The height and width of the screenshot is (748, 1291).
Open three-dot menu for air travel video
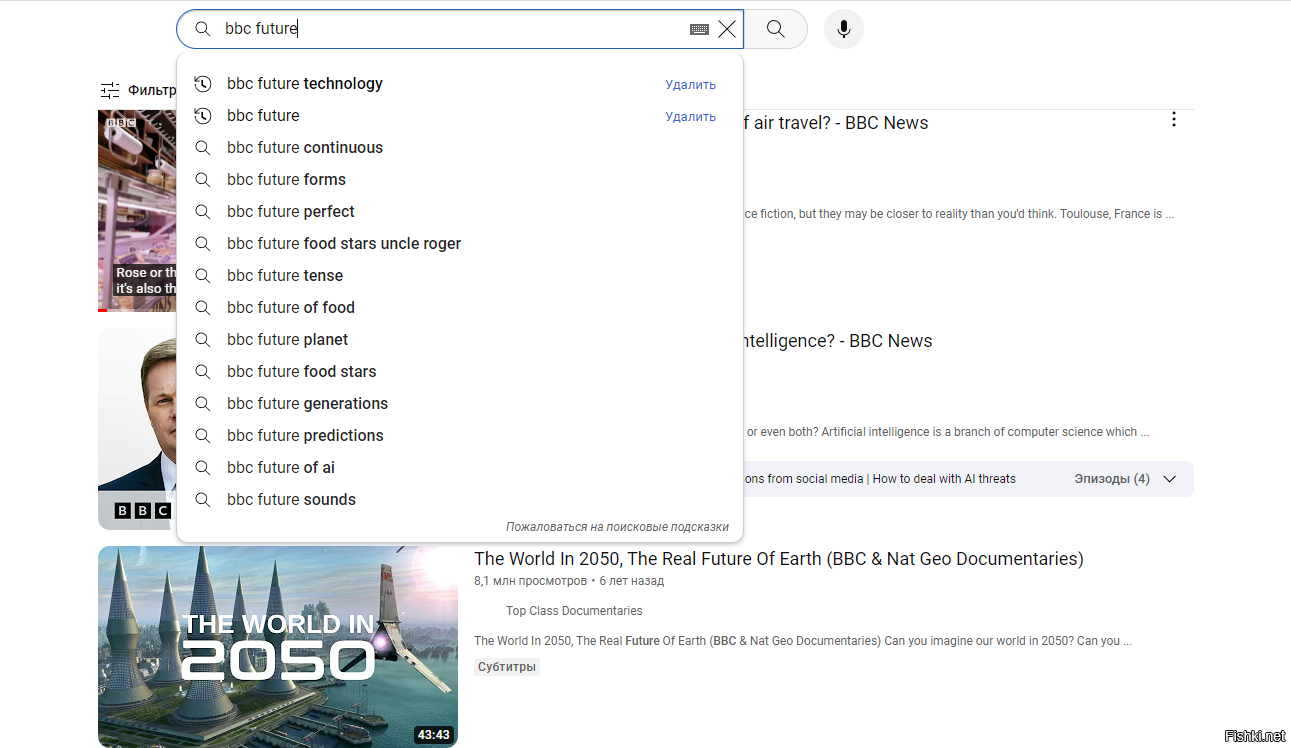1173,120
